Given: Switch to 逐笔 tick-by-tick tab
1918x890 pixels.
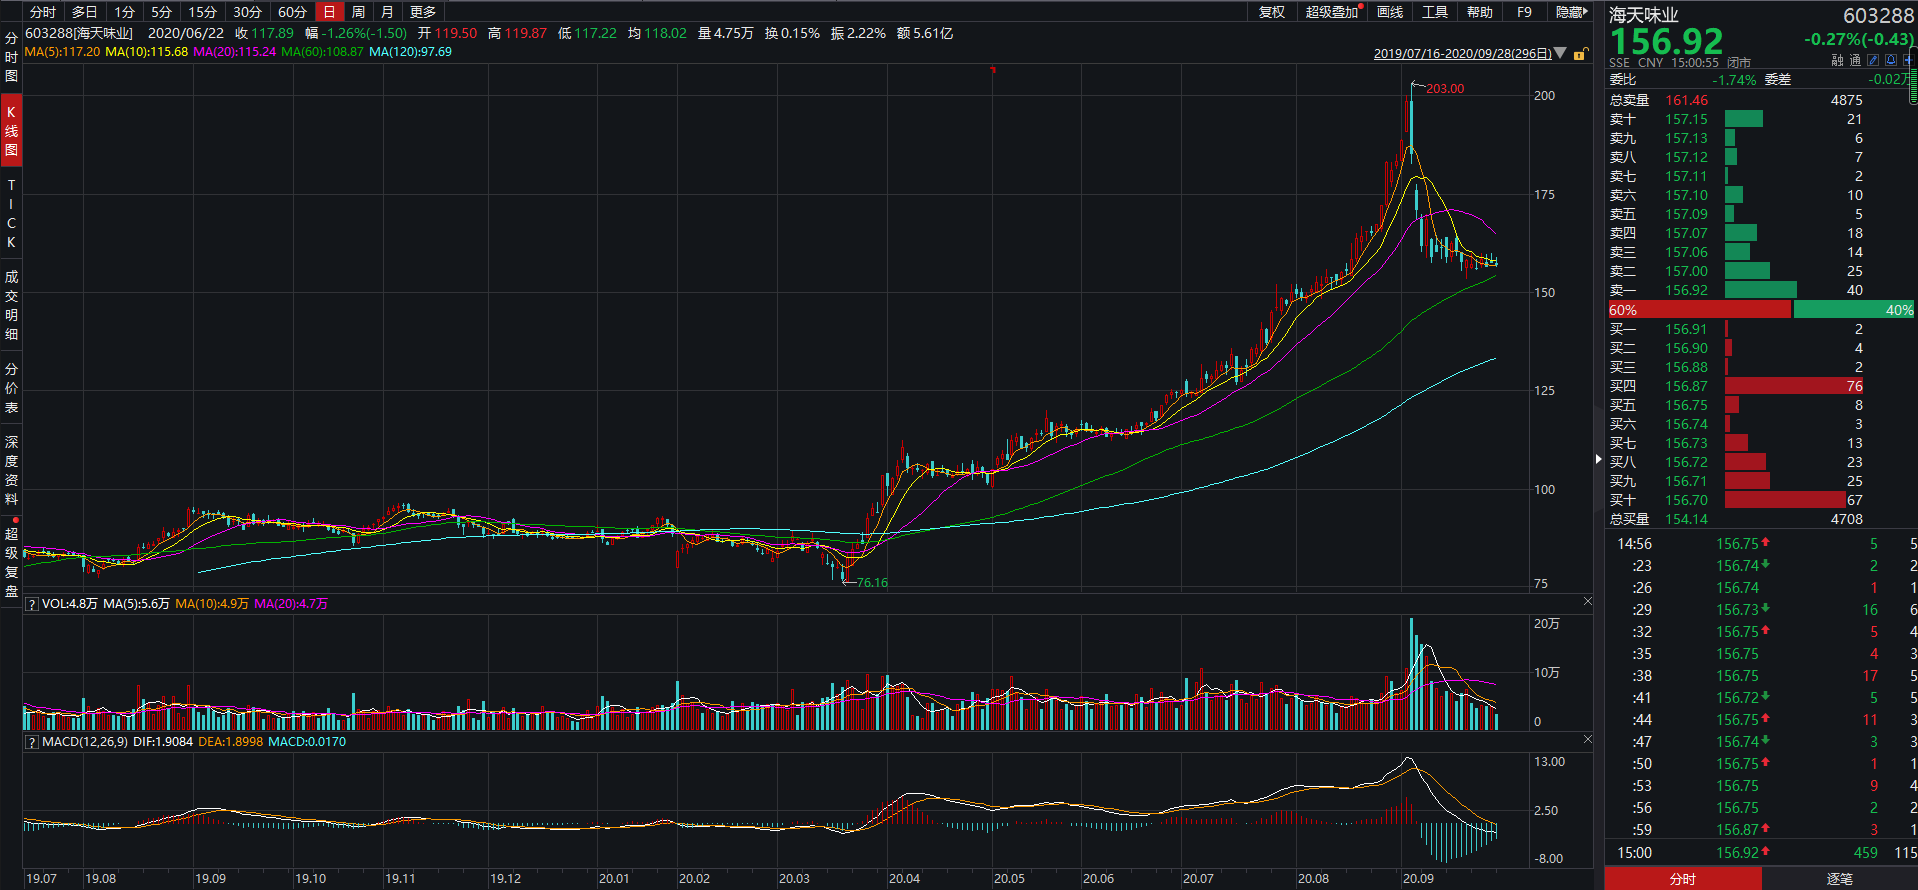Looking at the screenshot, I should click(x=1840, y=879).
